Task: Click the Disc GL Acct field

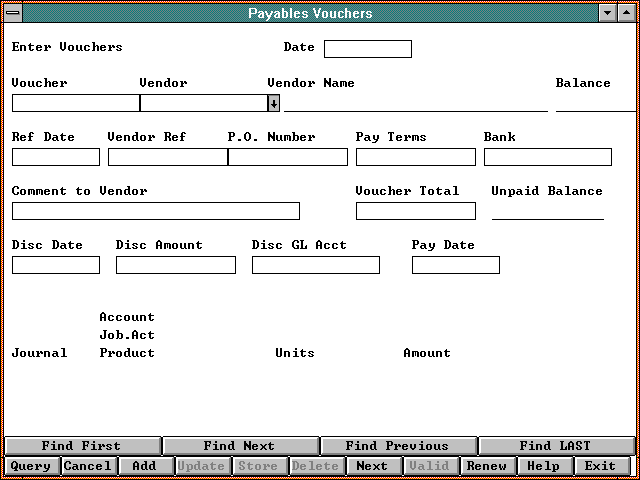Action: (x=315, y=265)
